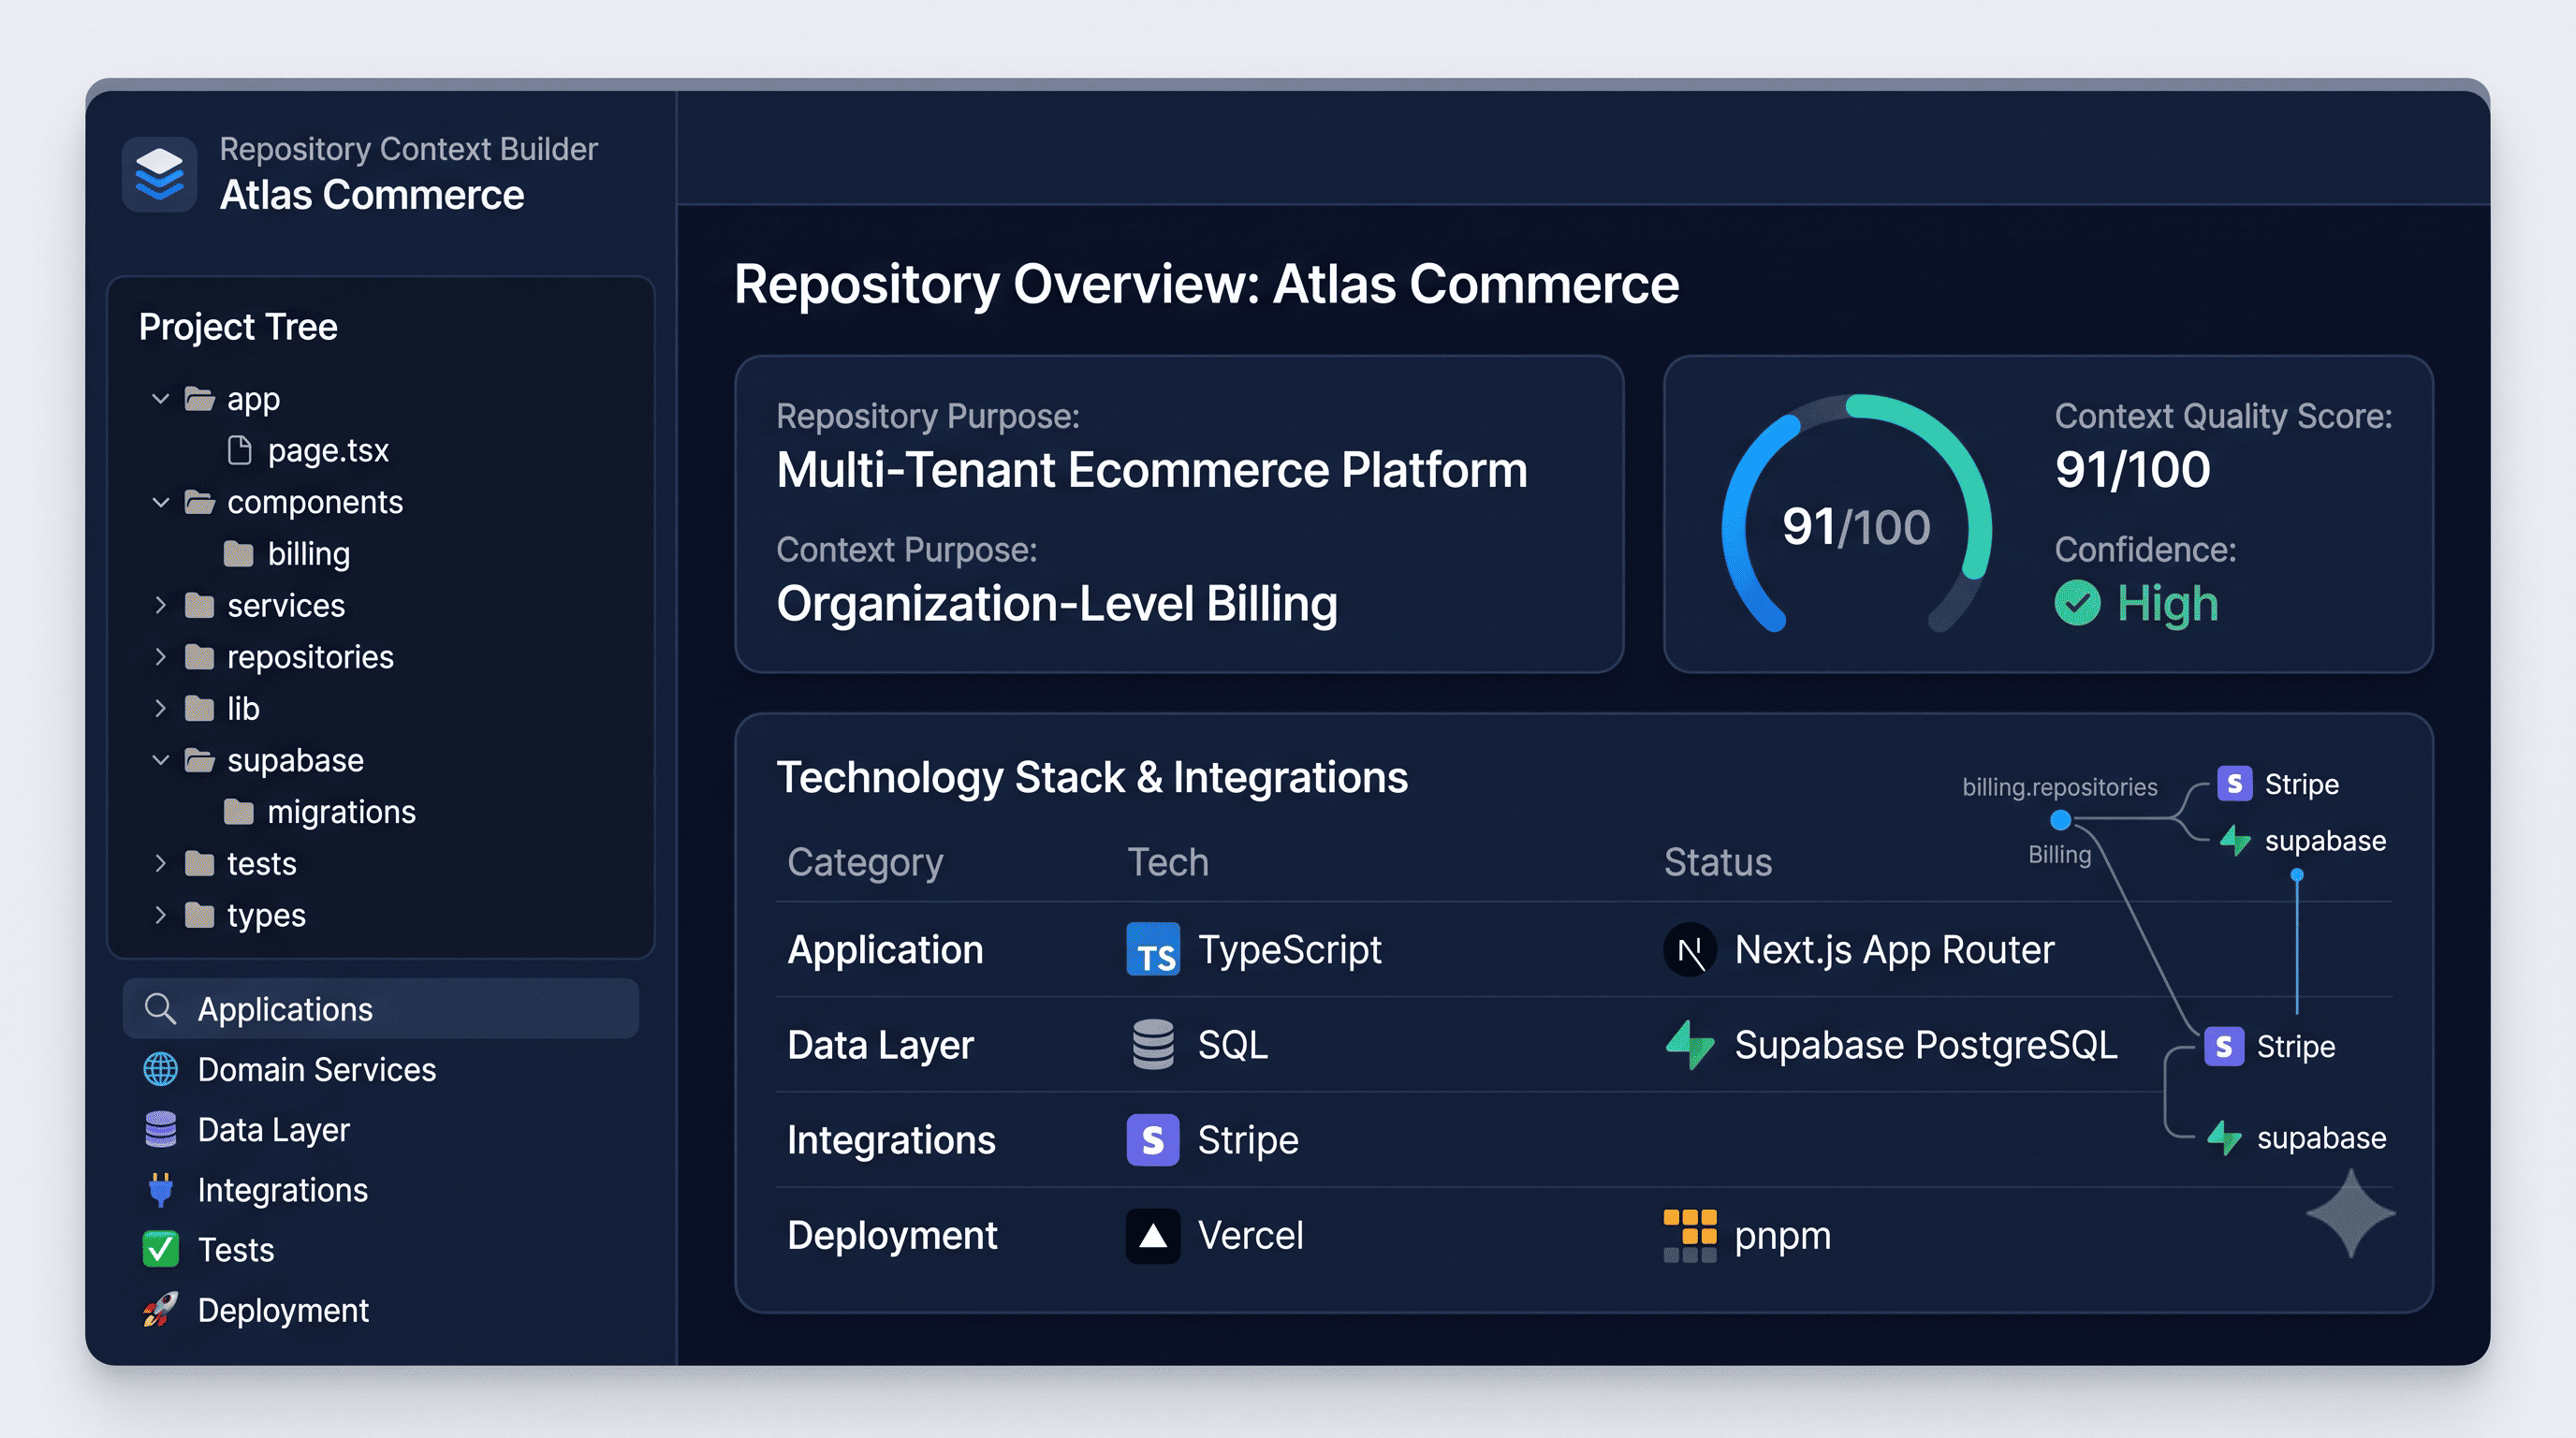Click the page.tsx file icon
Image resolution: width=2576 pixels, height=1438 pixels.
pos(239,450)
